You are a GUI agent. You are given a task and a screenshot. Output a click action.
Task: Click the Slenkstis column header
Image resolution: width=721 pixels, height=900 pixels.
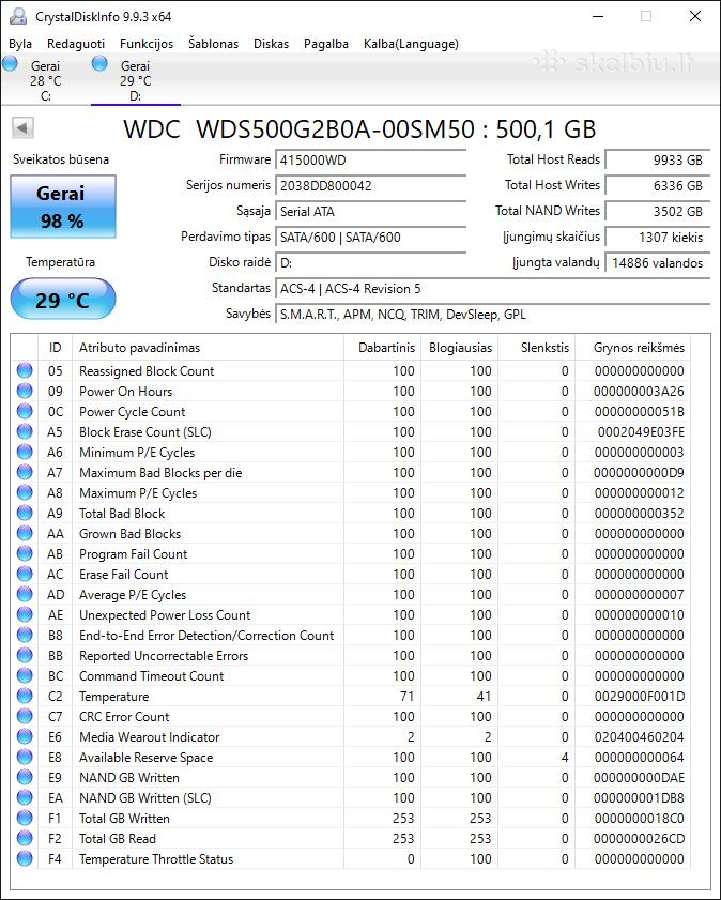point(537,347)
